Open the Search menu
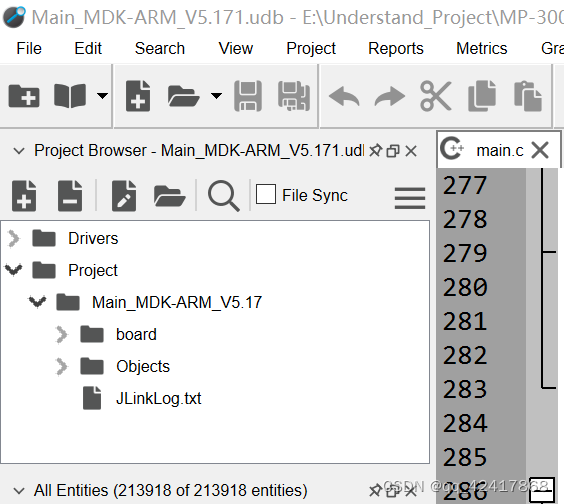This screenshot has height=504, width=564. 160,48
